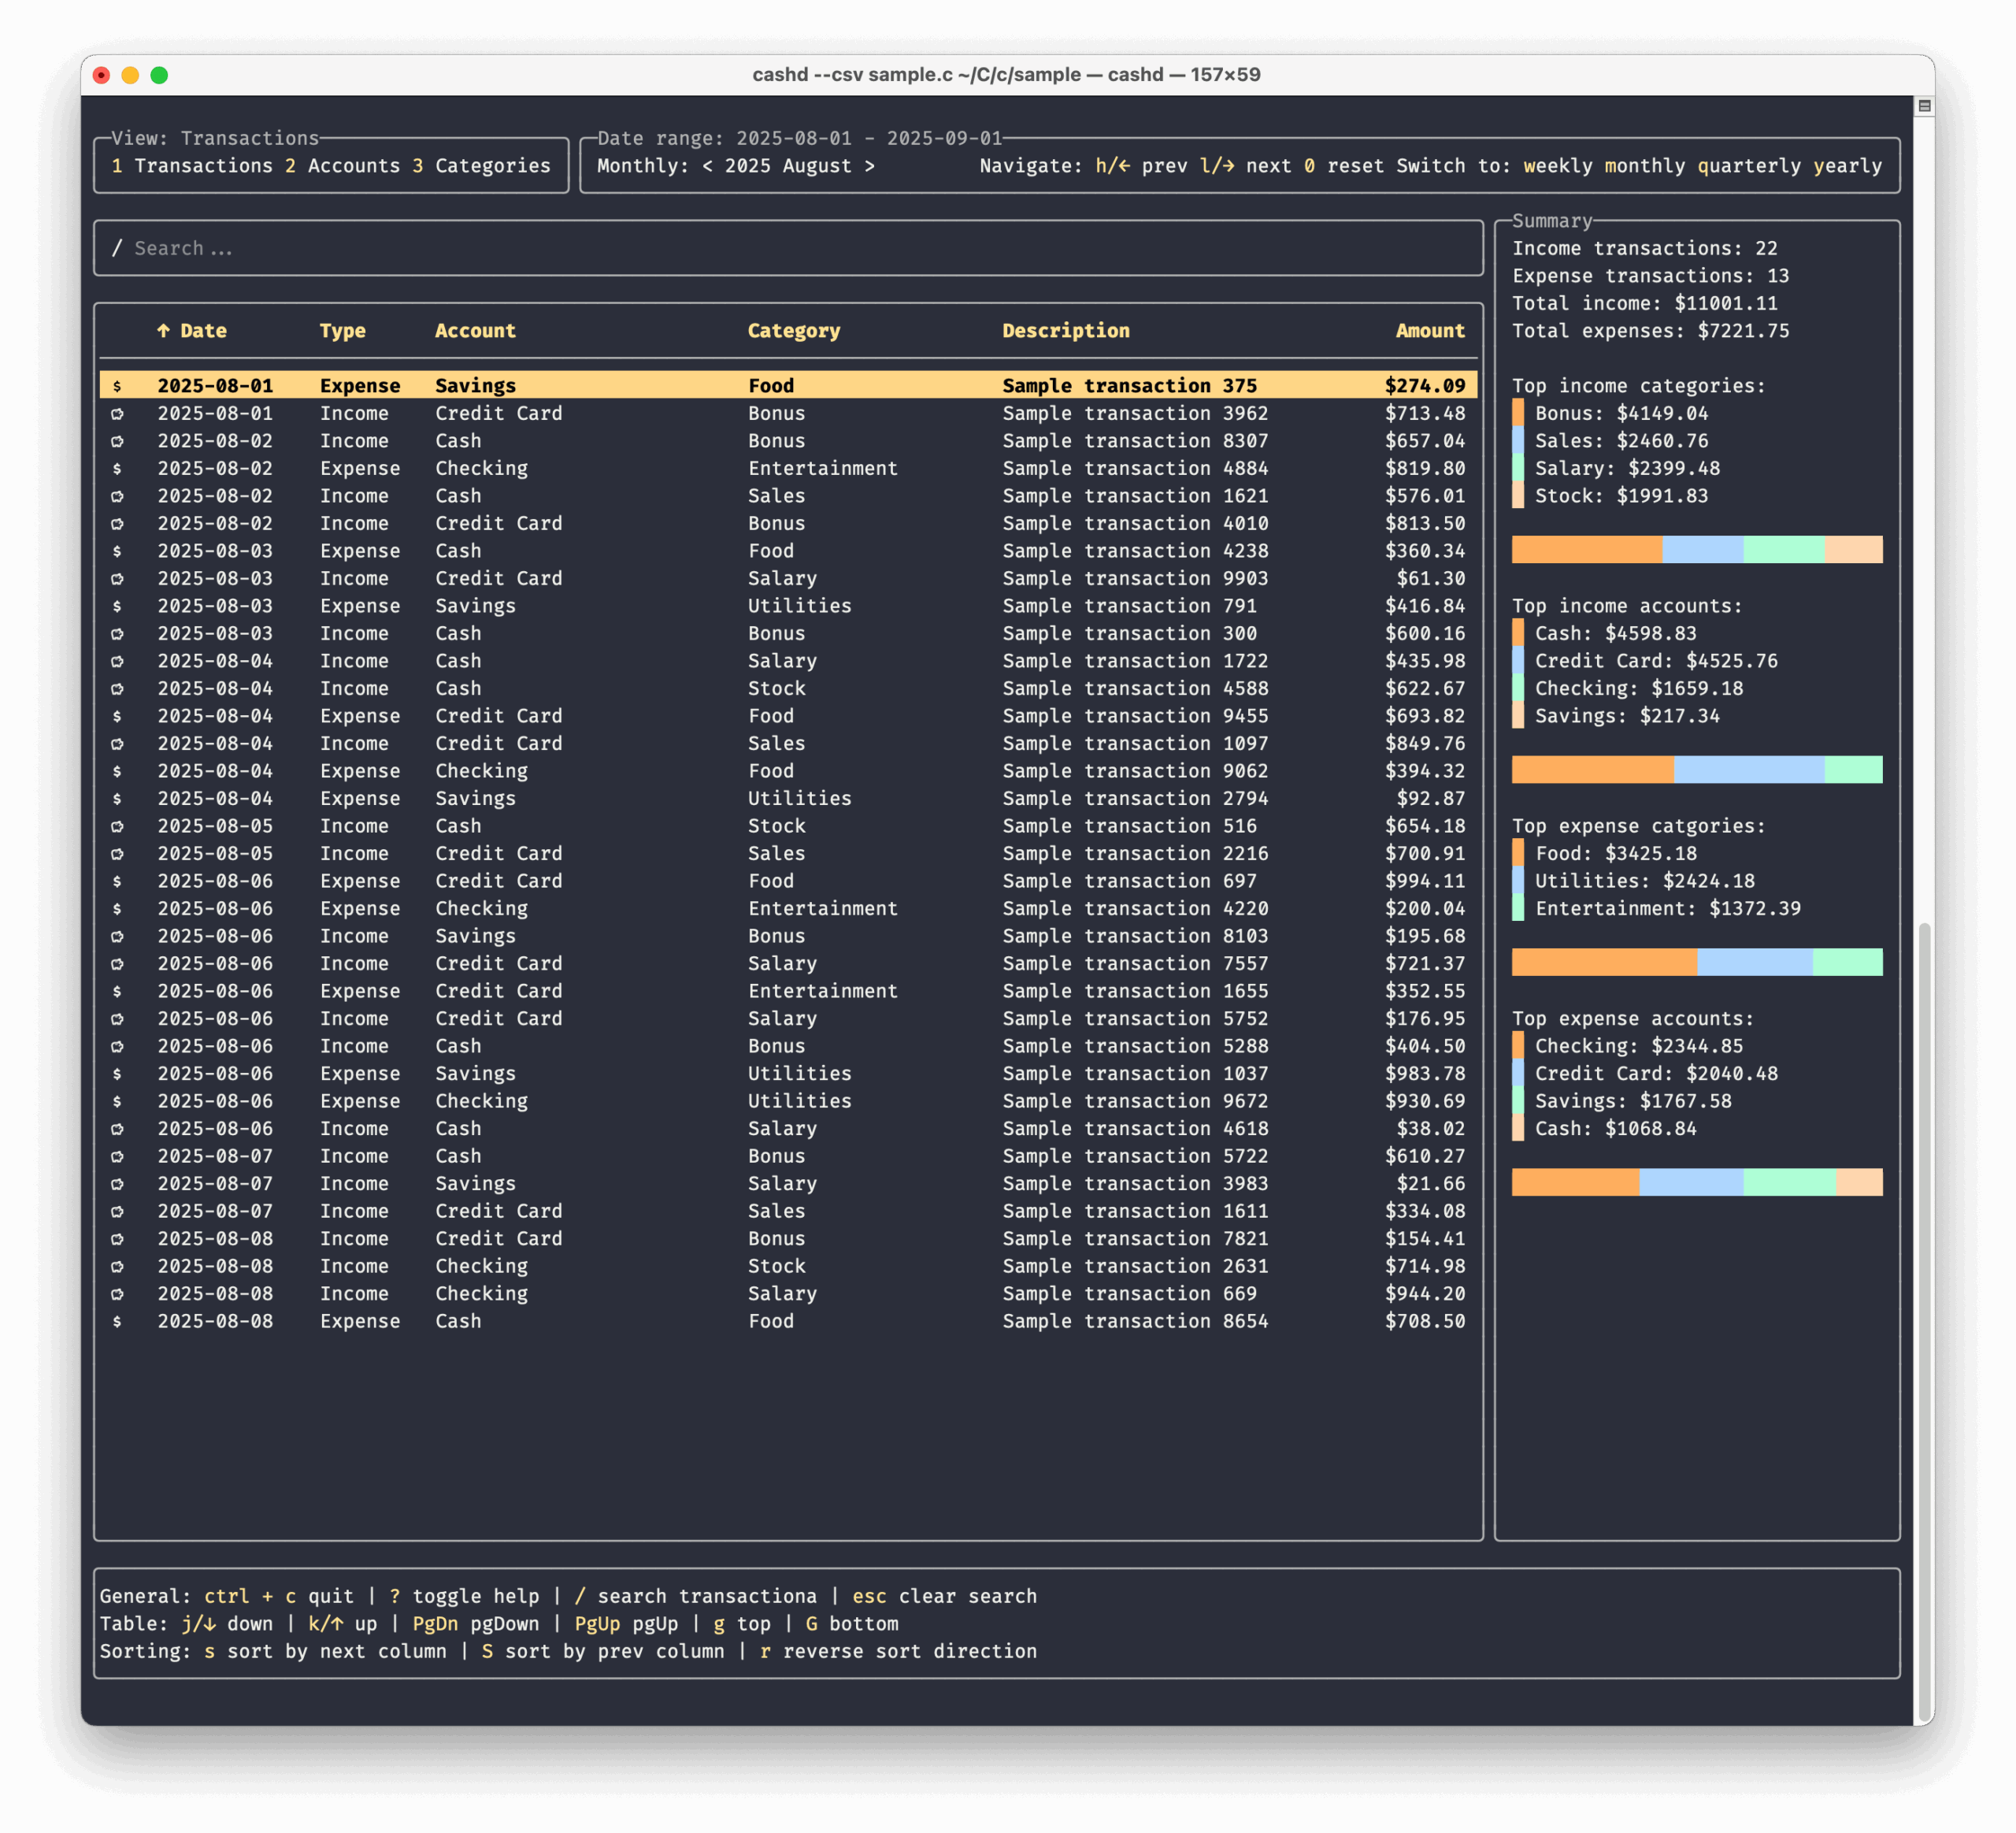This screenshot has height=1833, width=2016.
Task: Click the terminal scroll indicator icon at top right
Action: point(1924,106)
